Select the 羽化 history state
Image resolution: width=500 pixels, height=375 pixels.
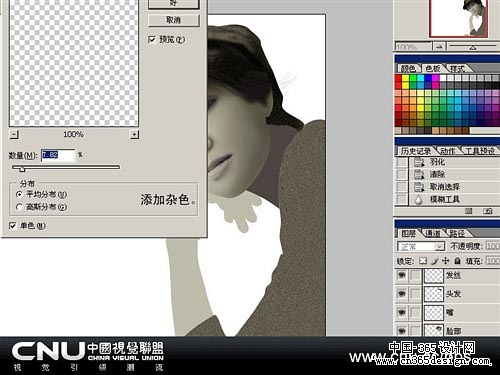[437, 162]
